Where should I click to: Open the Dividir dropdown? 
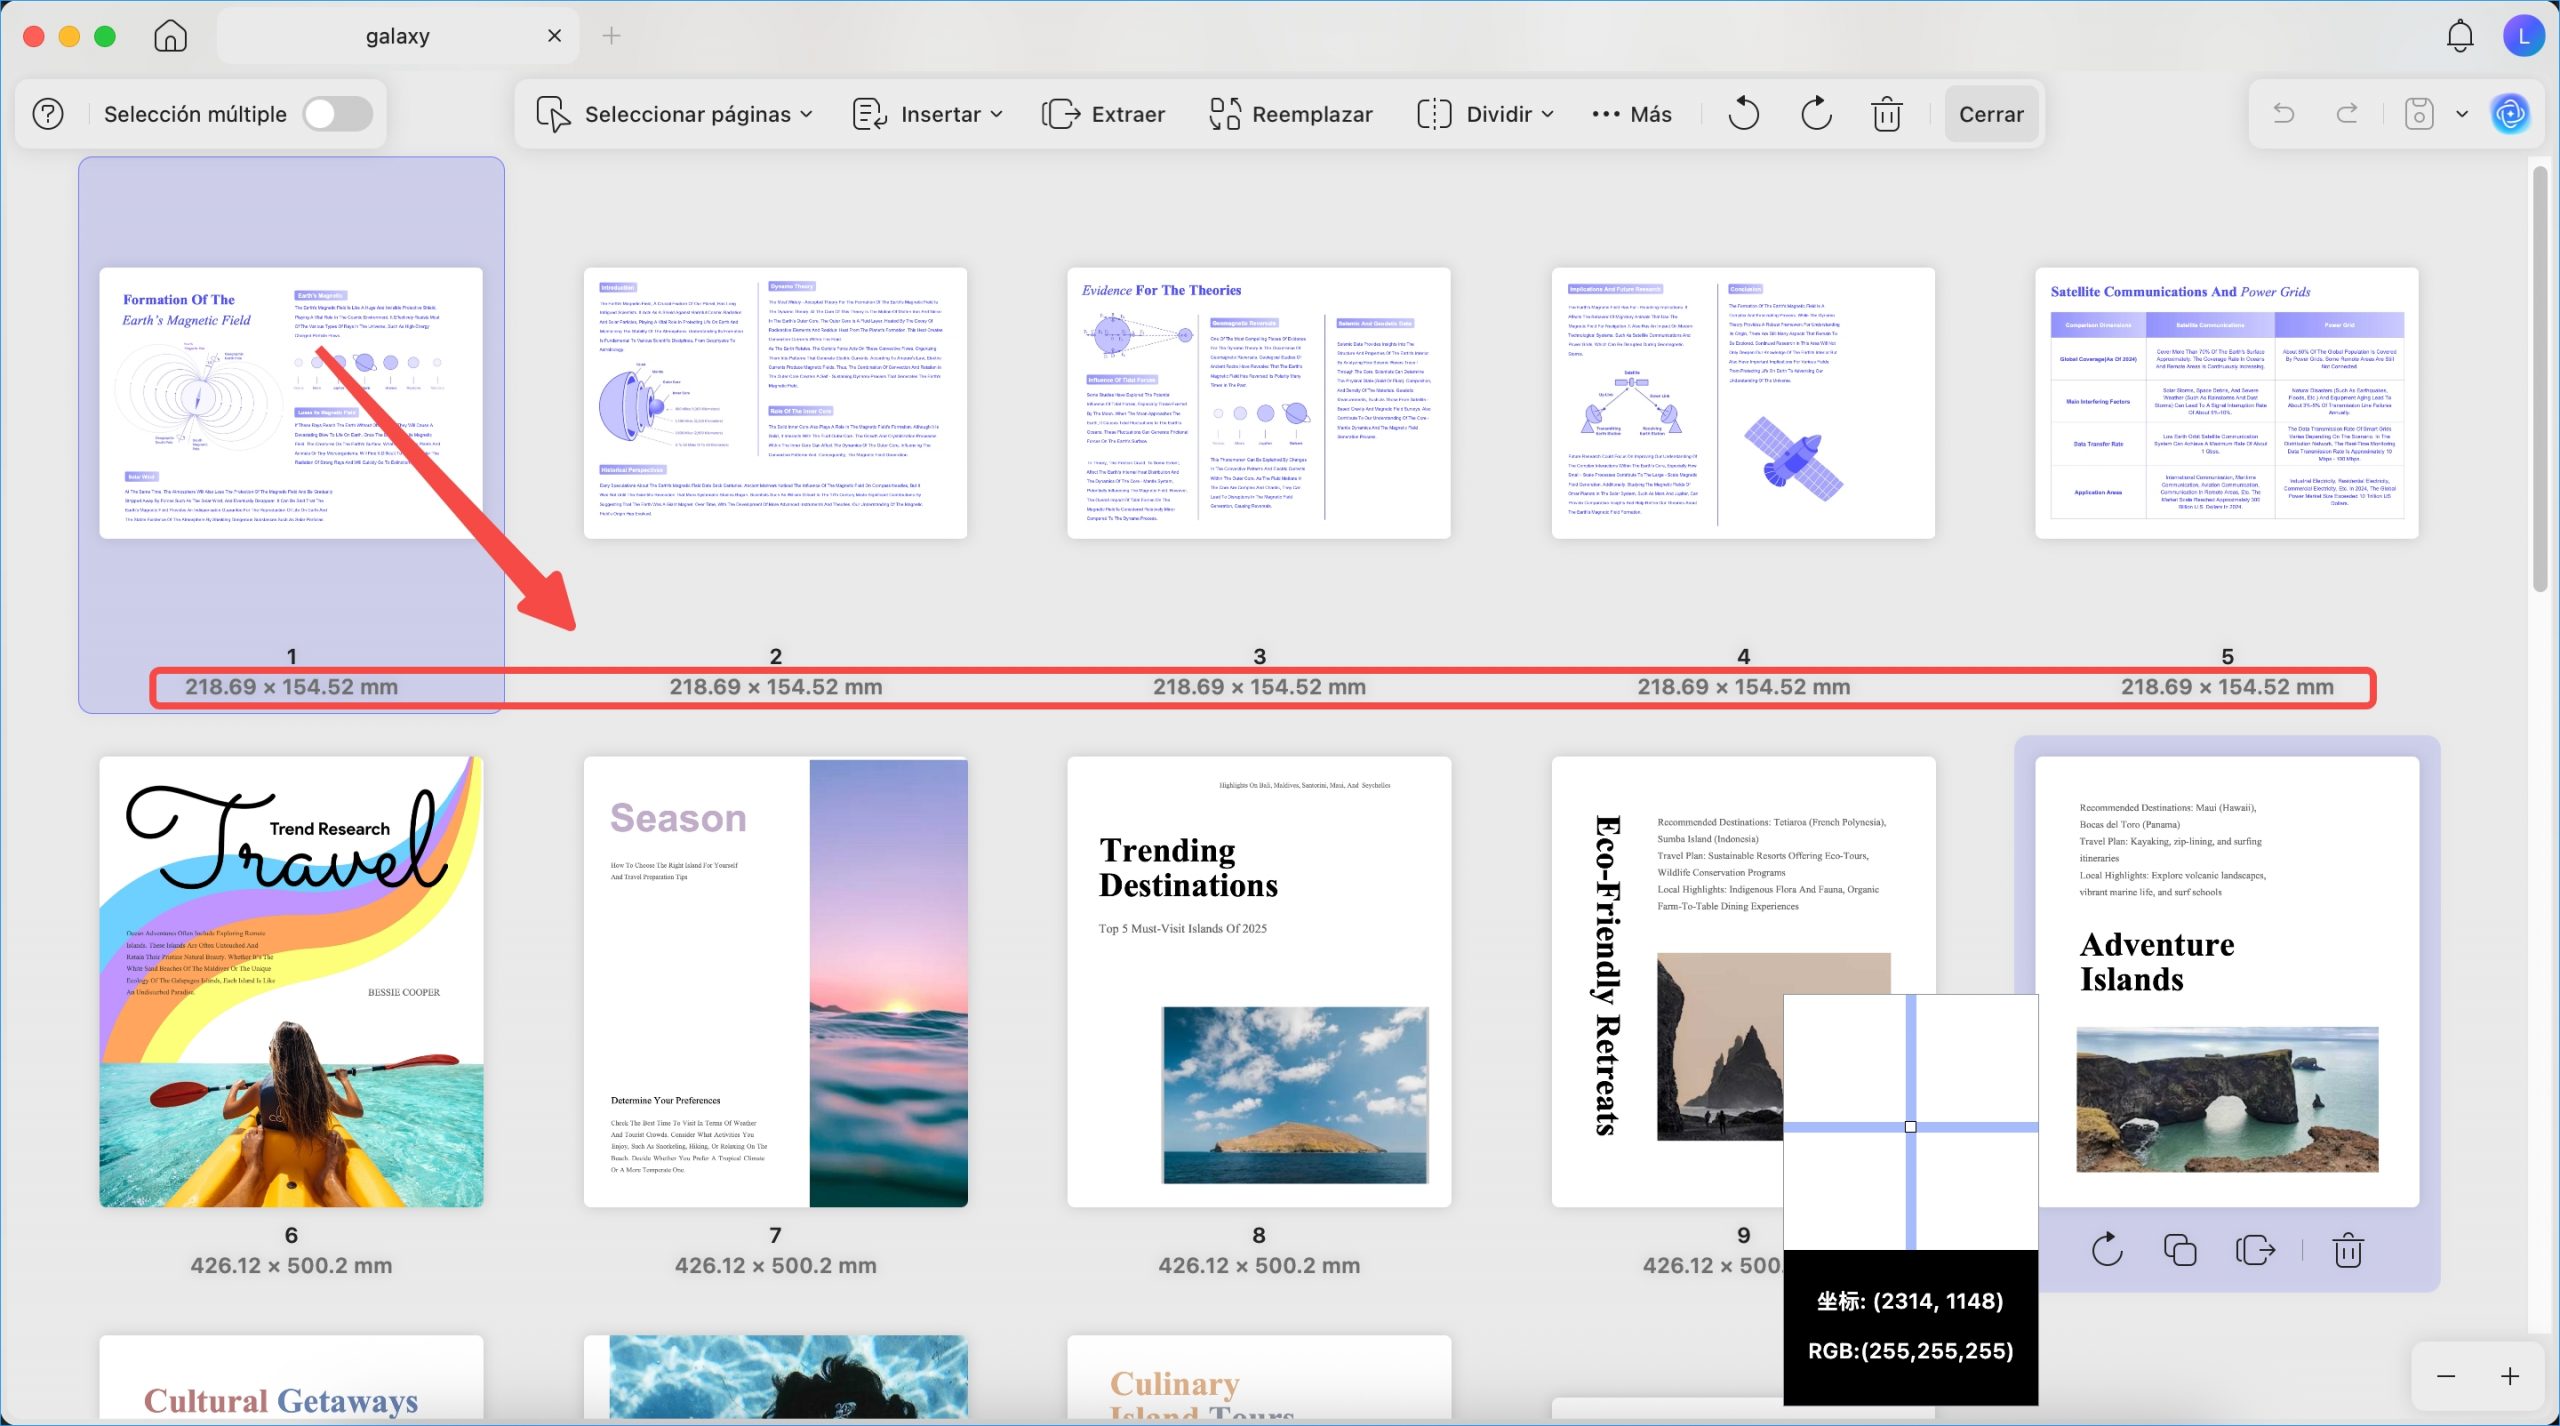point(1548,113)
